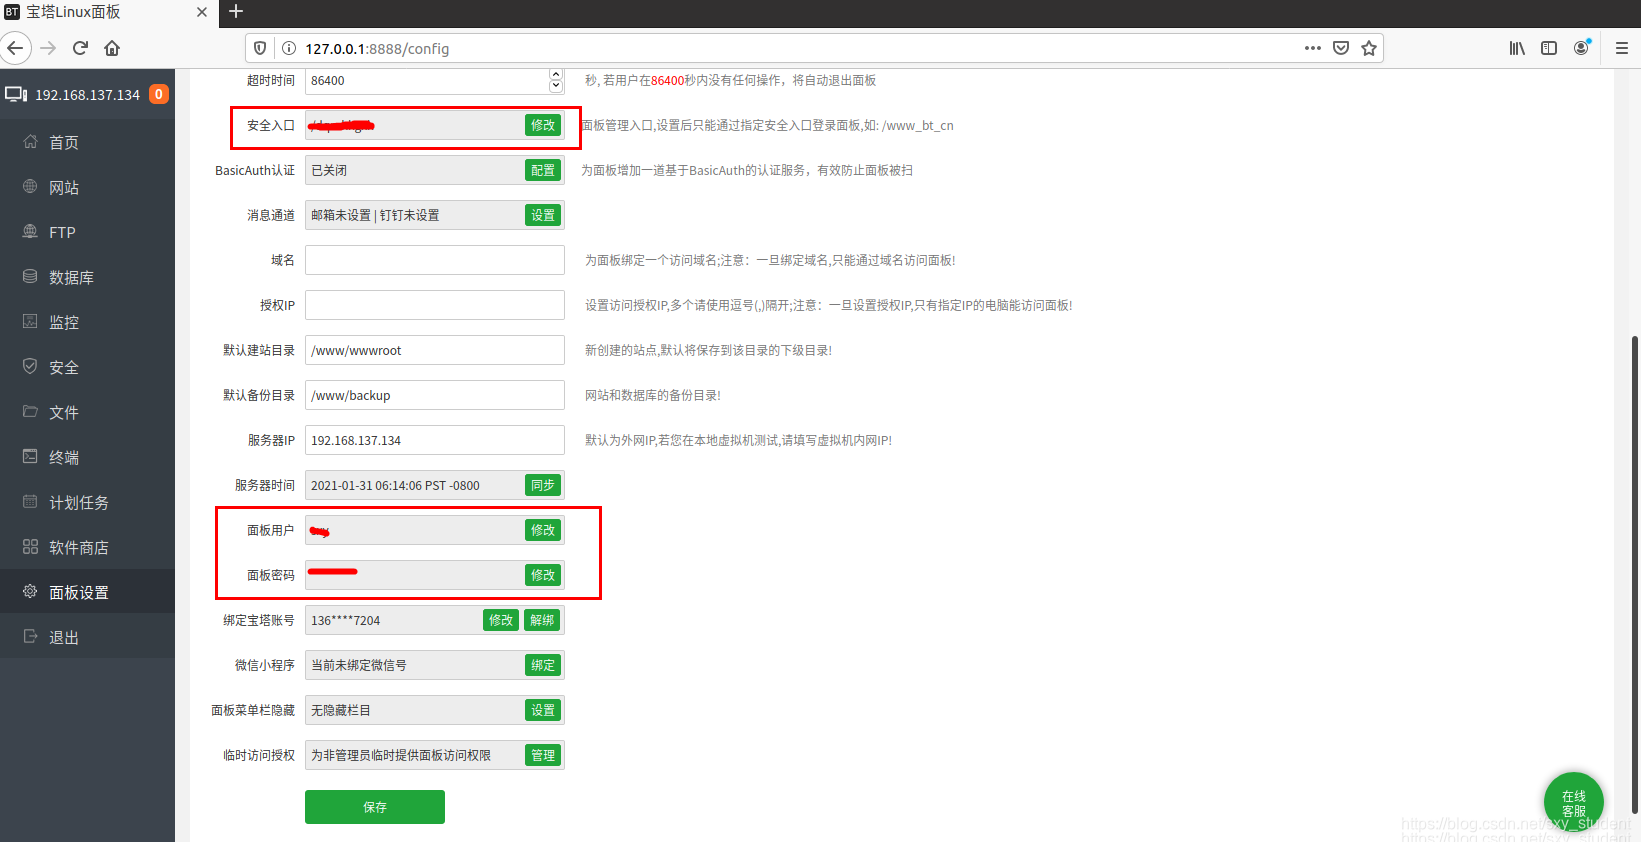Screen dimensions: 1641x842
Task: Open the 在线客服 floating button
Action: (1573, 802)
